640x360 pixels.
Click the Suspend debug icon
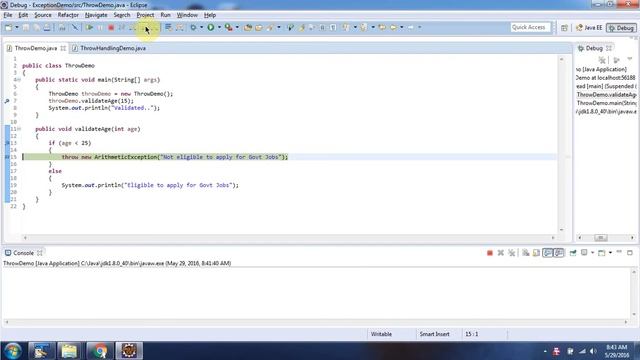[x=100, y=27]
